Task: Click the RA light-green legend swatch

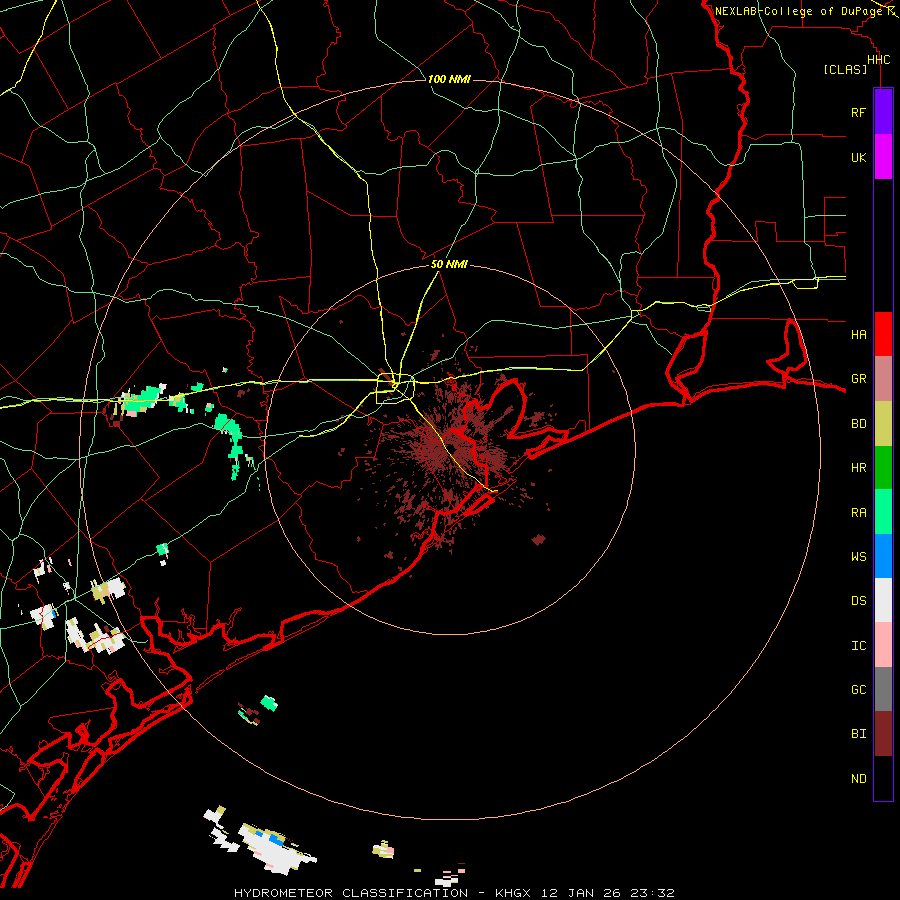Action: (883, 512)
